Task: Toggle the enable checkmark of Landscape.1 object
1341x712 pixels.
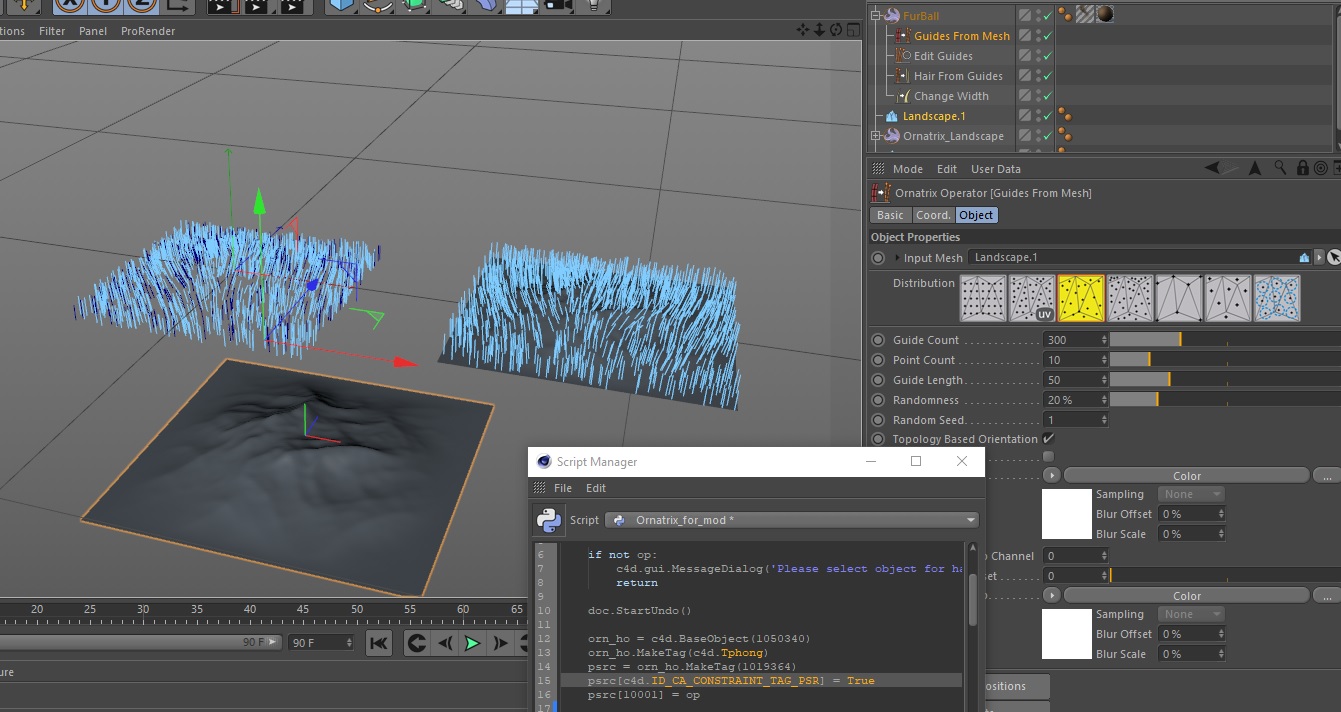Action: (x=1047, y=116)
